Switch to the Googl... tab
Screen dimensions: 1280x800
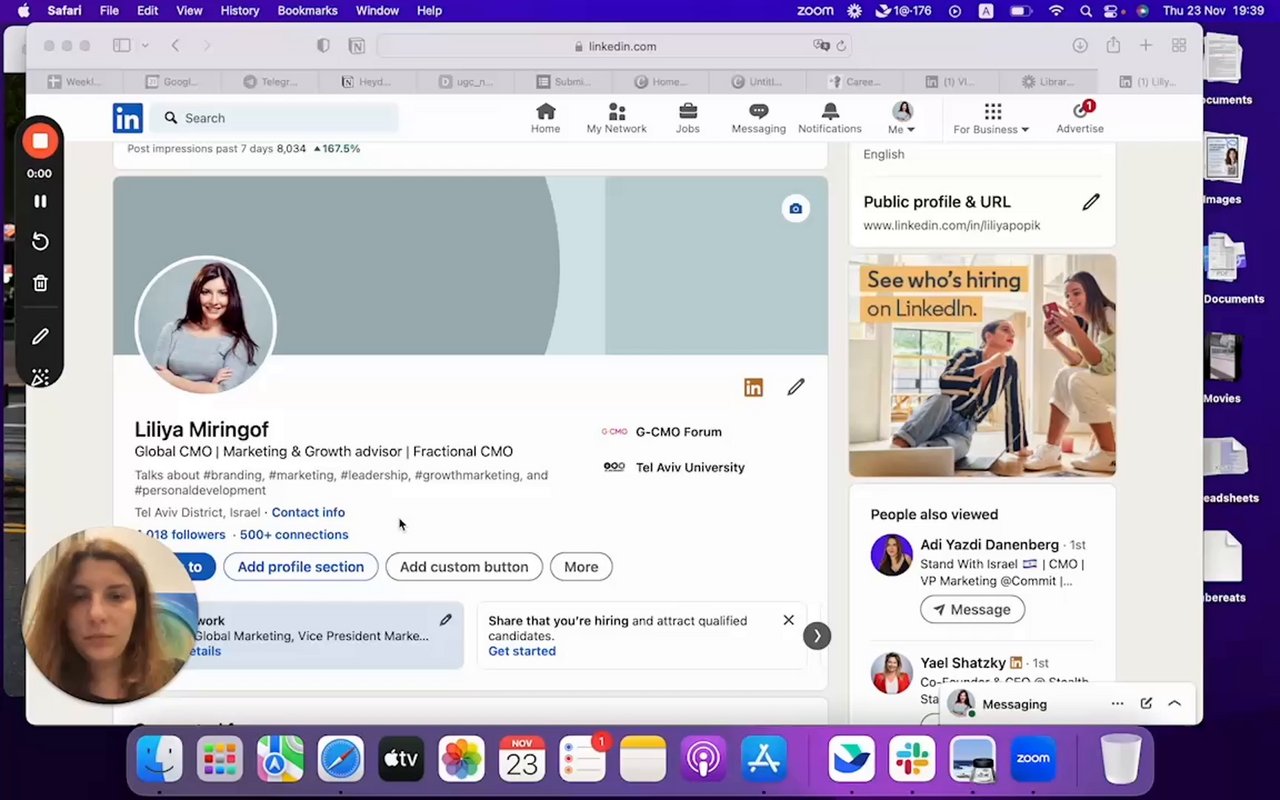tap(172, 82)
